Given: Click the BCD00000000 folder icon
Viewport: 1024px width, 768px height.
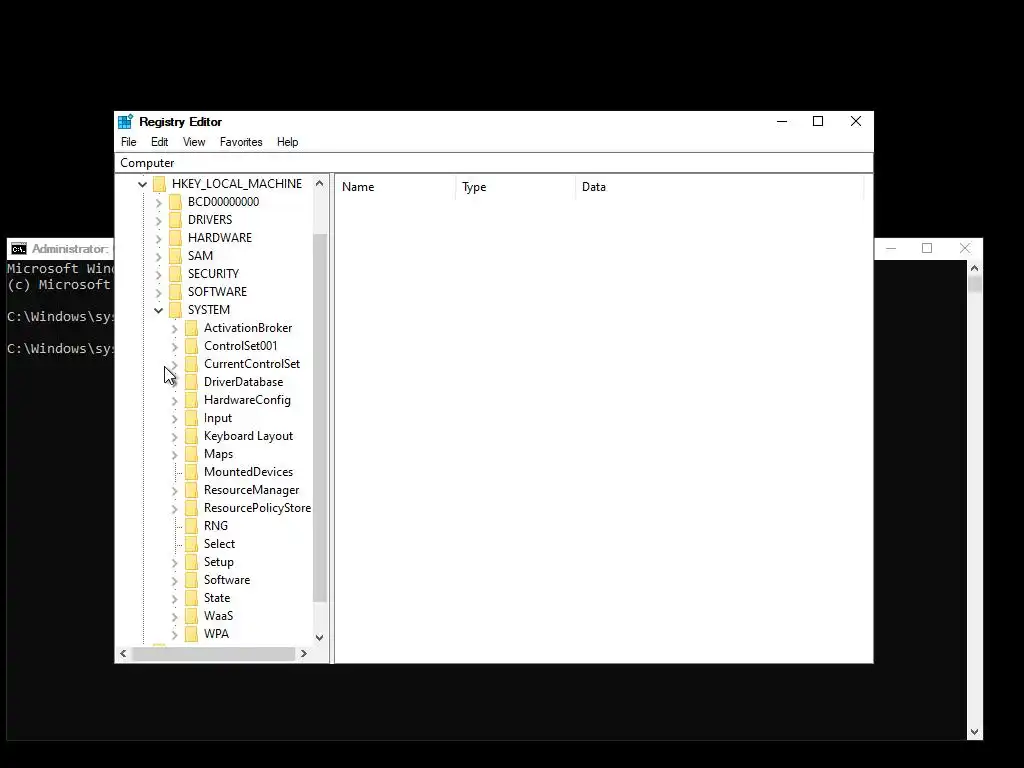Looking at the screenshot, I should [x=175, y=202].
